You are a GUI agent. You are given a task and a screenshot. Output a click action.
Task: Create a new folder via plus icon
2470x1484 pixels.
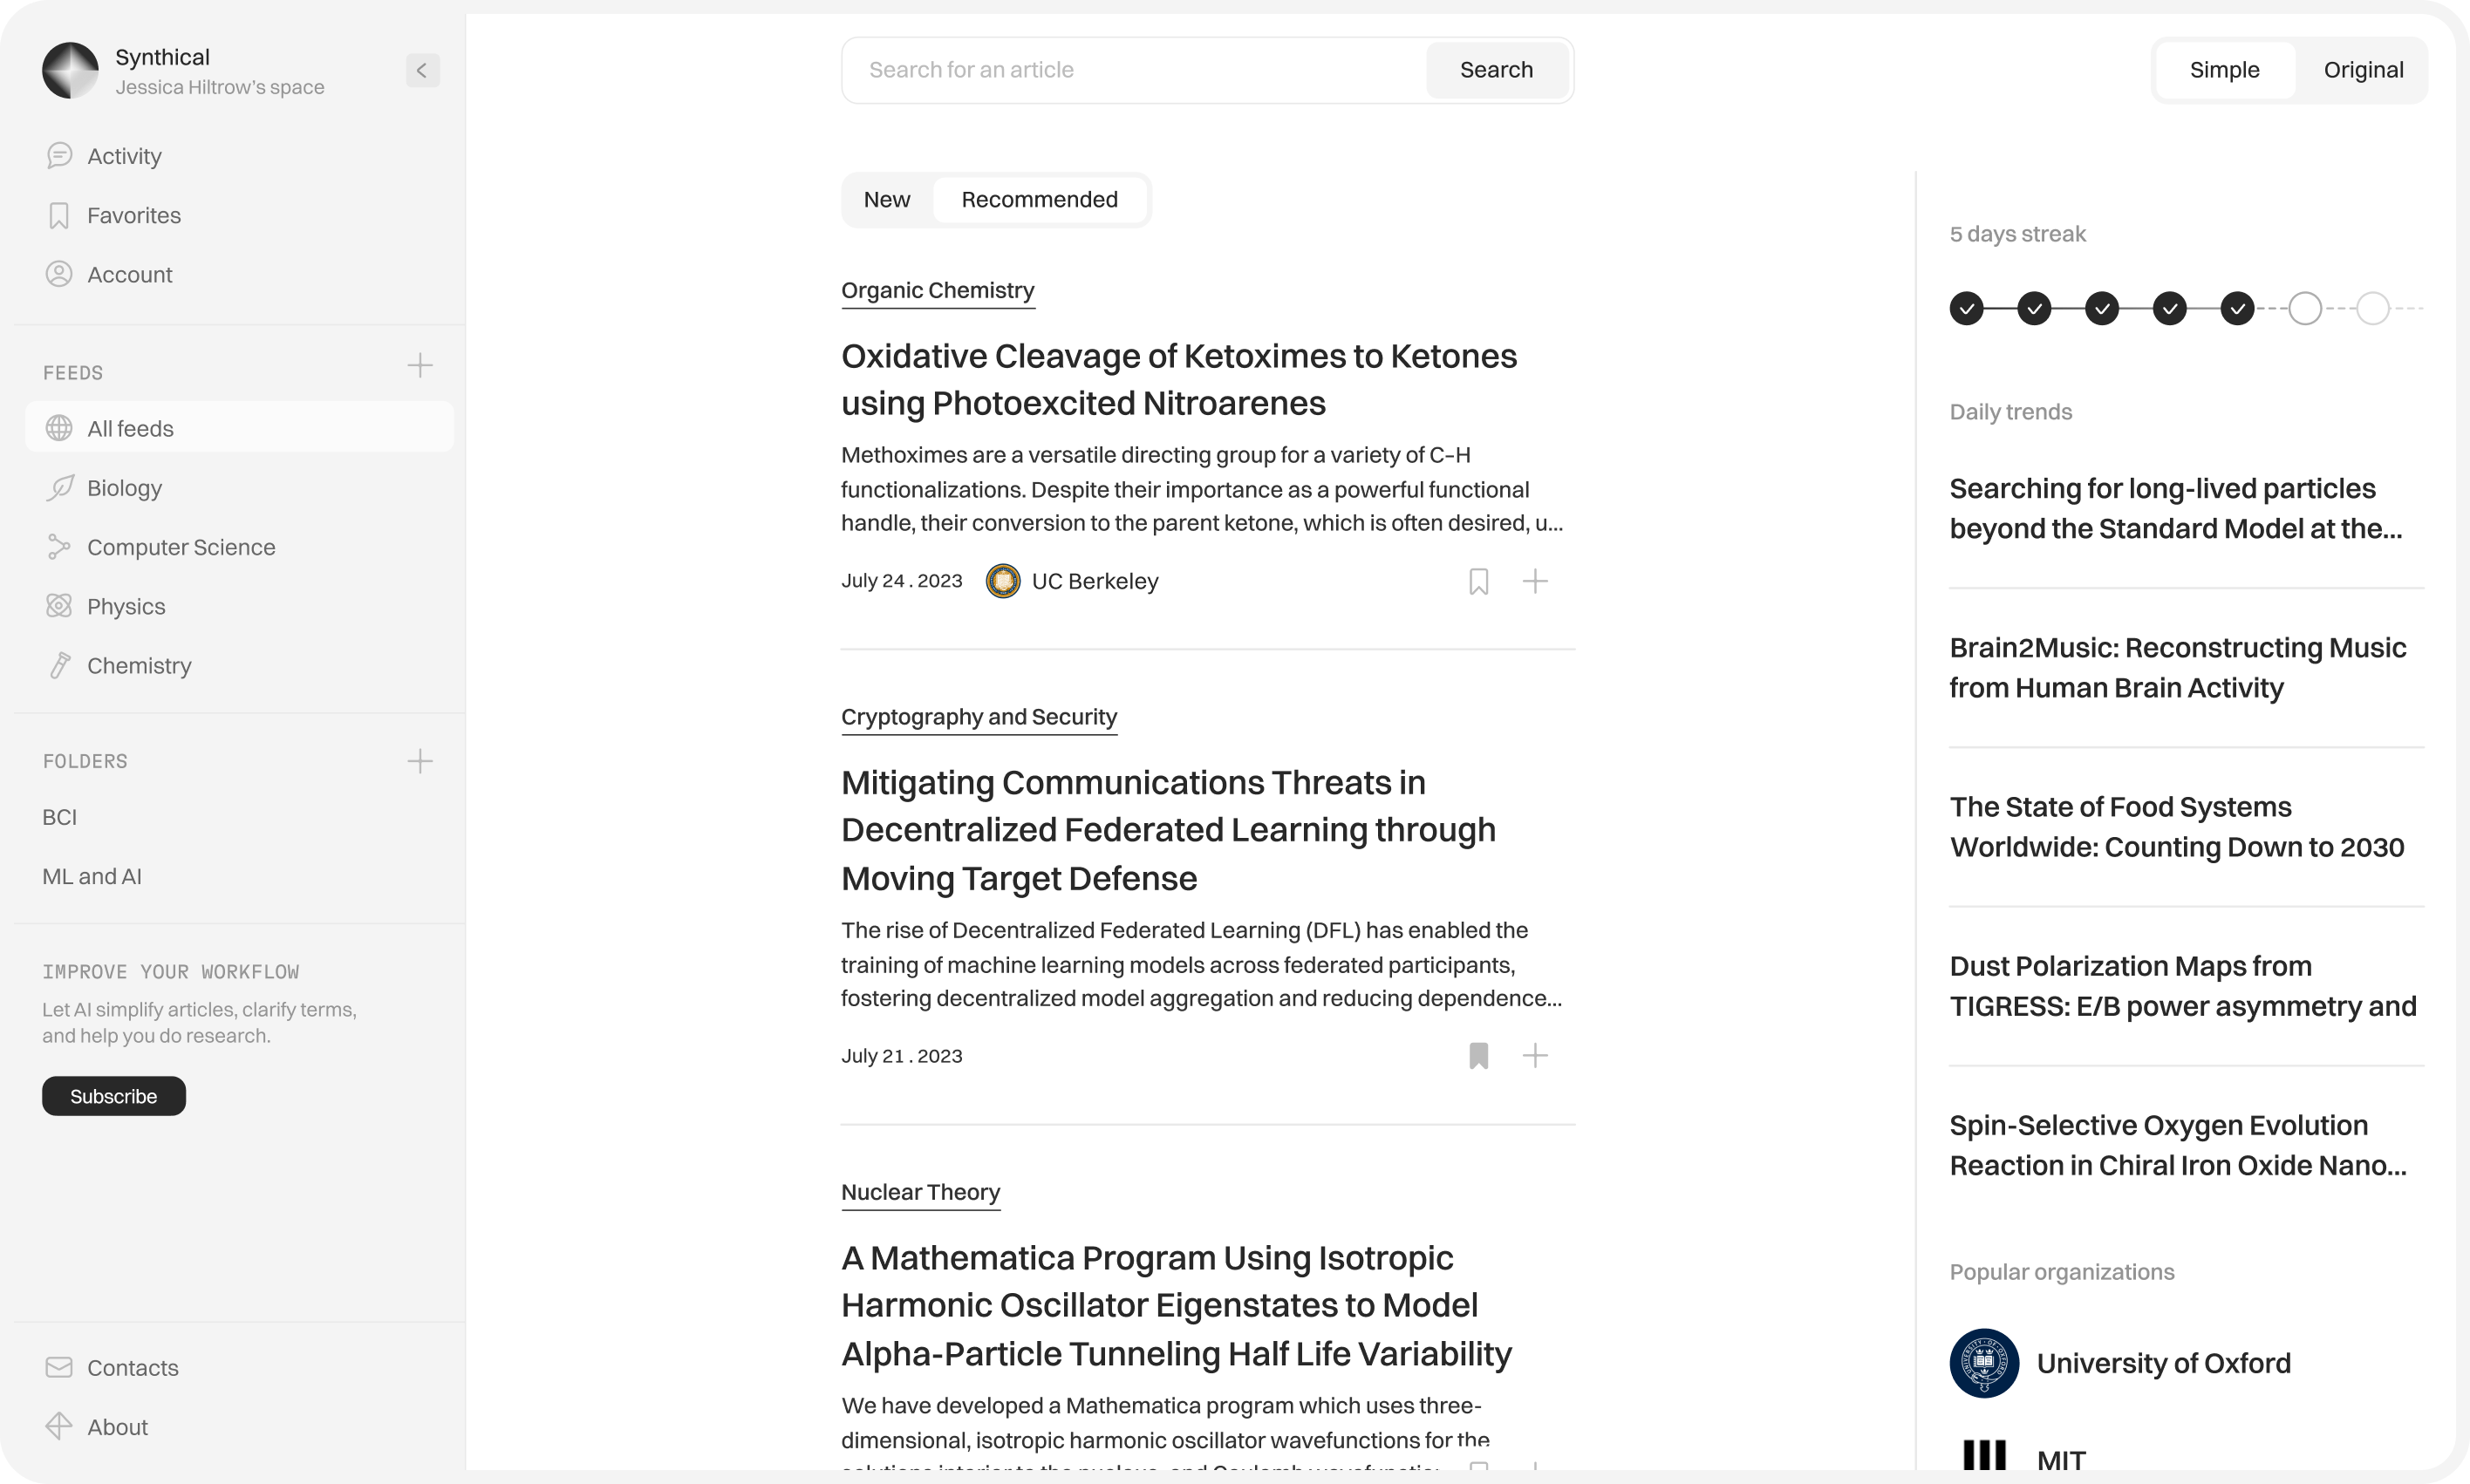point(420,761)
